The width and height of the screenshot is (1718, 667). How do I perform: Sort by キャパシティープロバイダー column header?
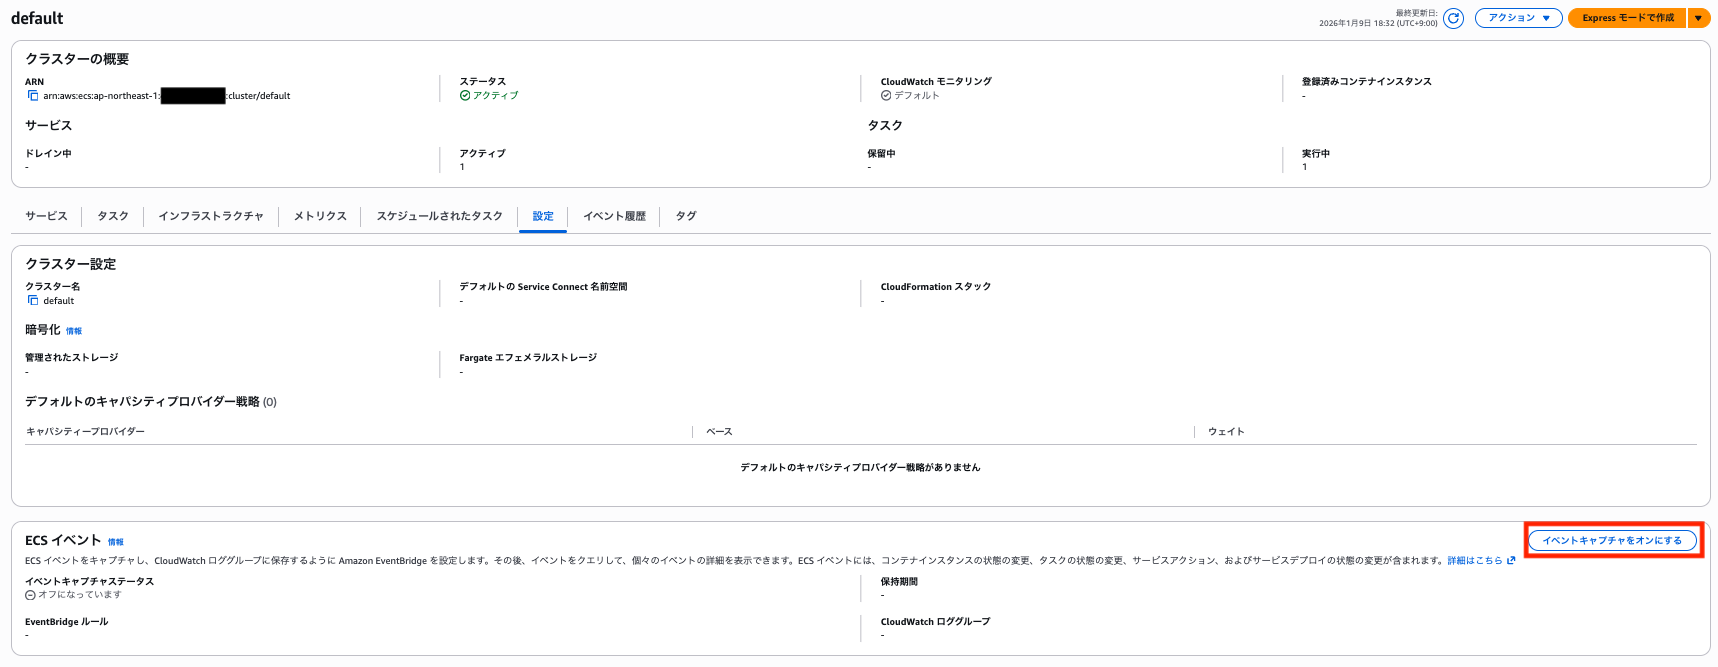click(x=85, y=431)
